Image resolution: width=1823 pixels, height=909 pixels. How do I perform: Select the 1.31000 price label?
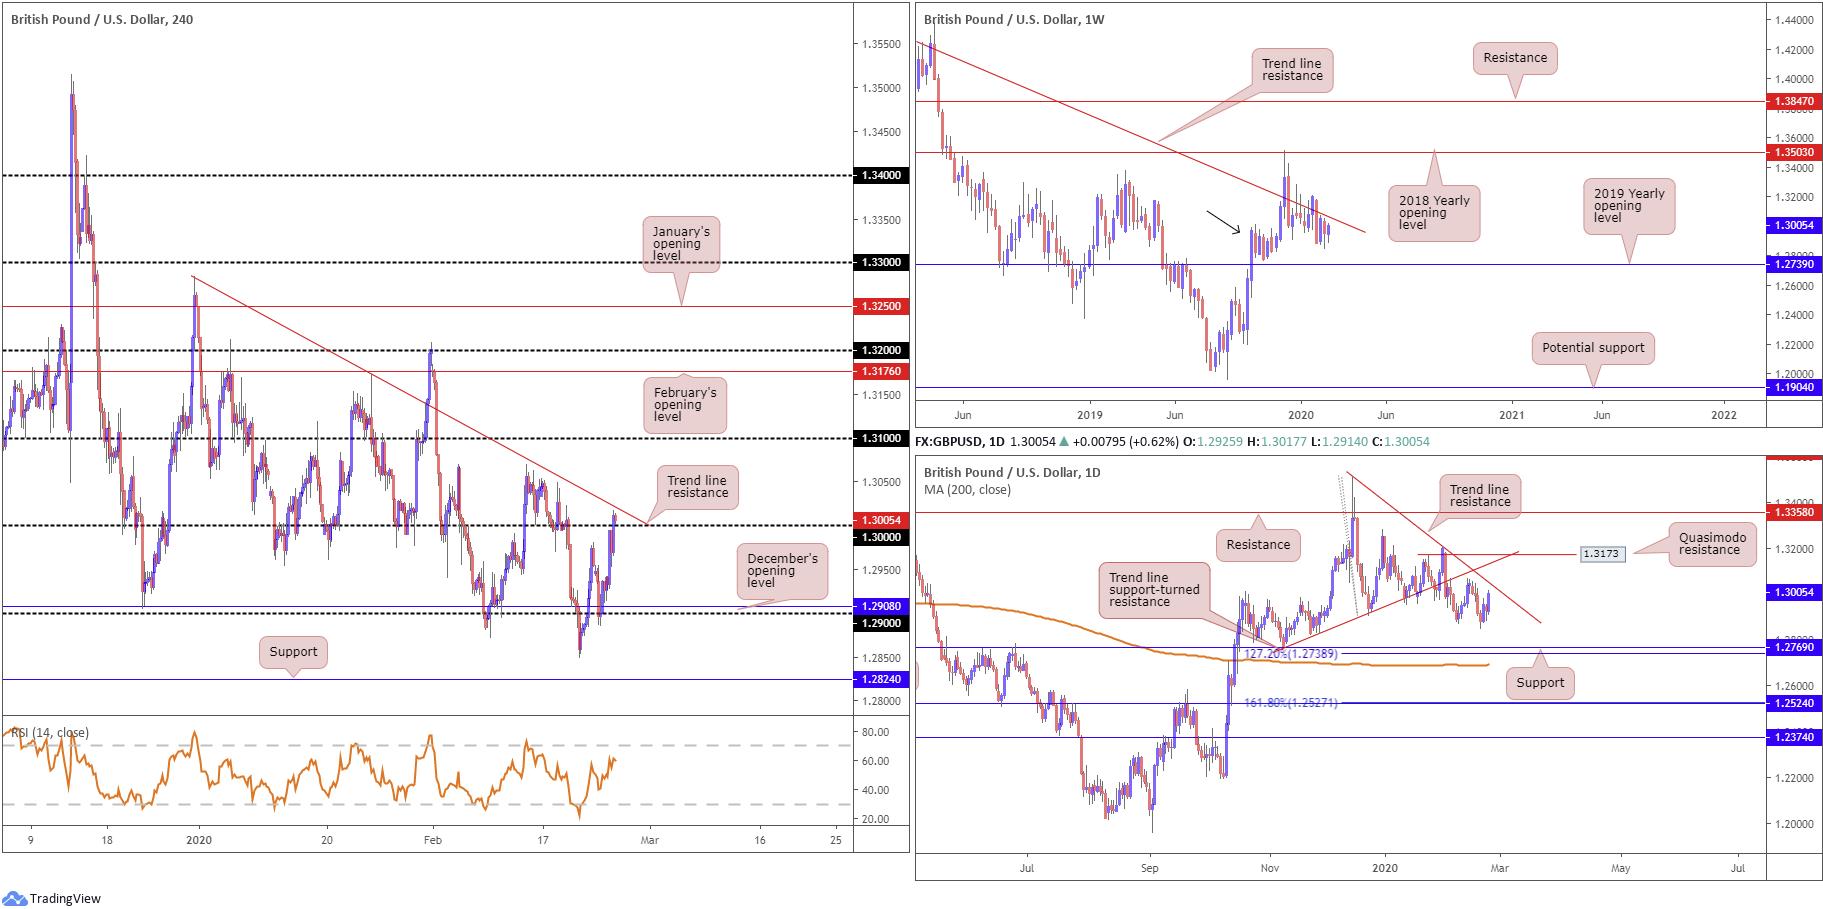pyautogui.click(x=881, y=438)
